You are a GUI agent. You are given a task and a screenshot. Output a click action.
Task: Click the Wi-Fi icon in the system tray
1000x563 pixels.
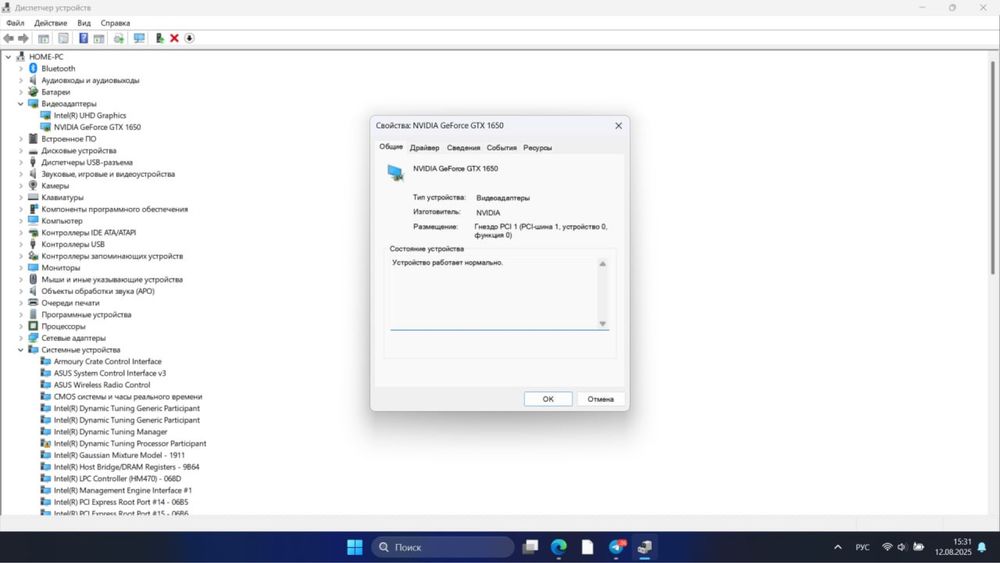tap(887, 547)
